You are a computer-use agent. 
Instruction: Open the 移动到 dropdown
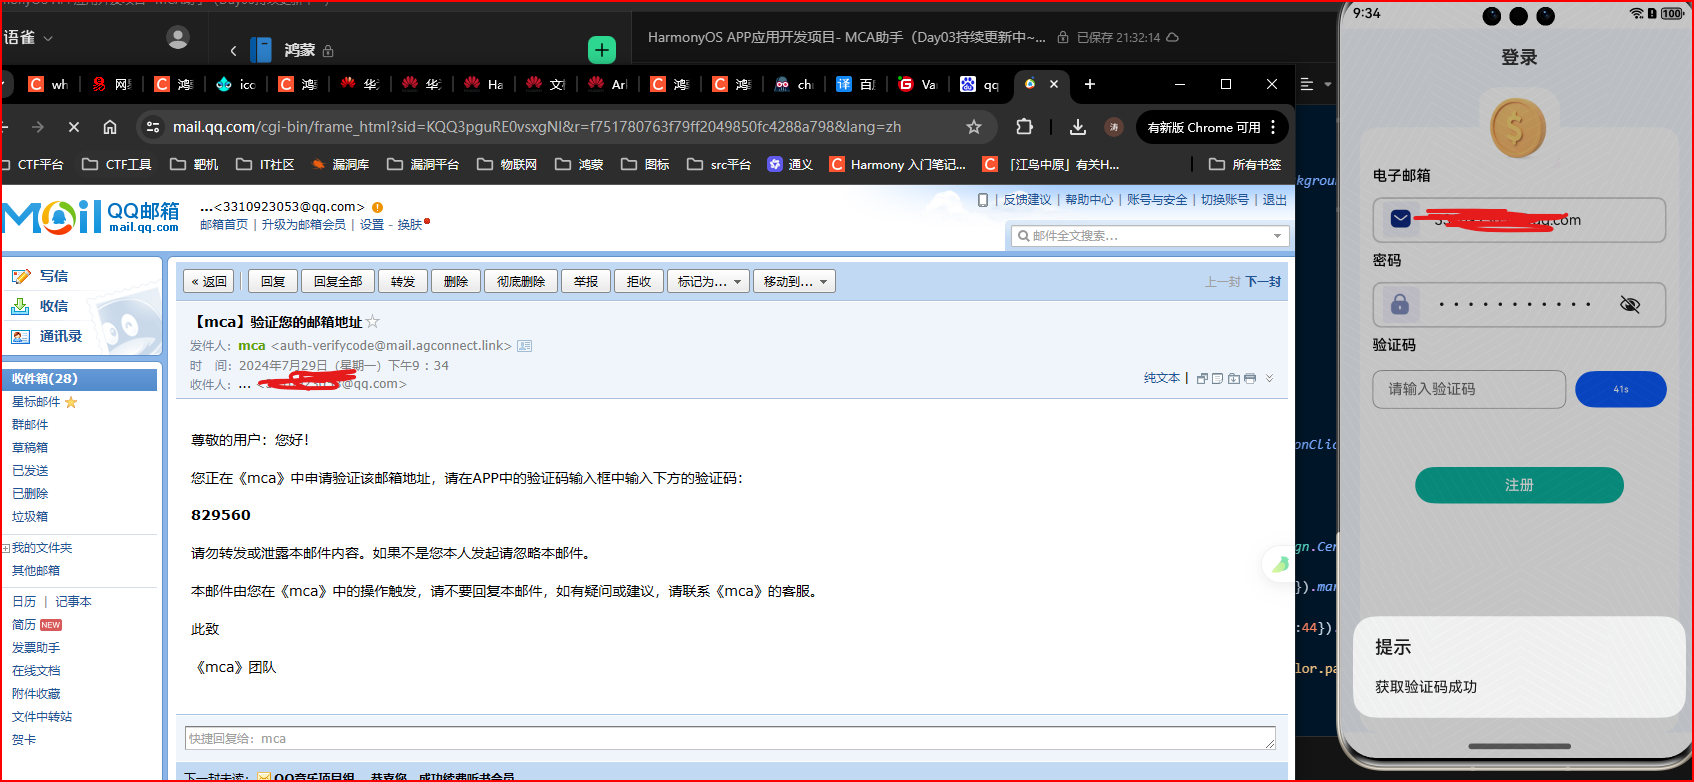point(795,282)
